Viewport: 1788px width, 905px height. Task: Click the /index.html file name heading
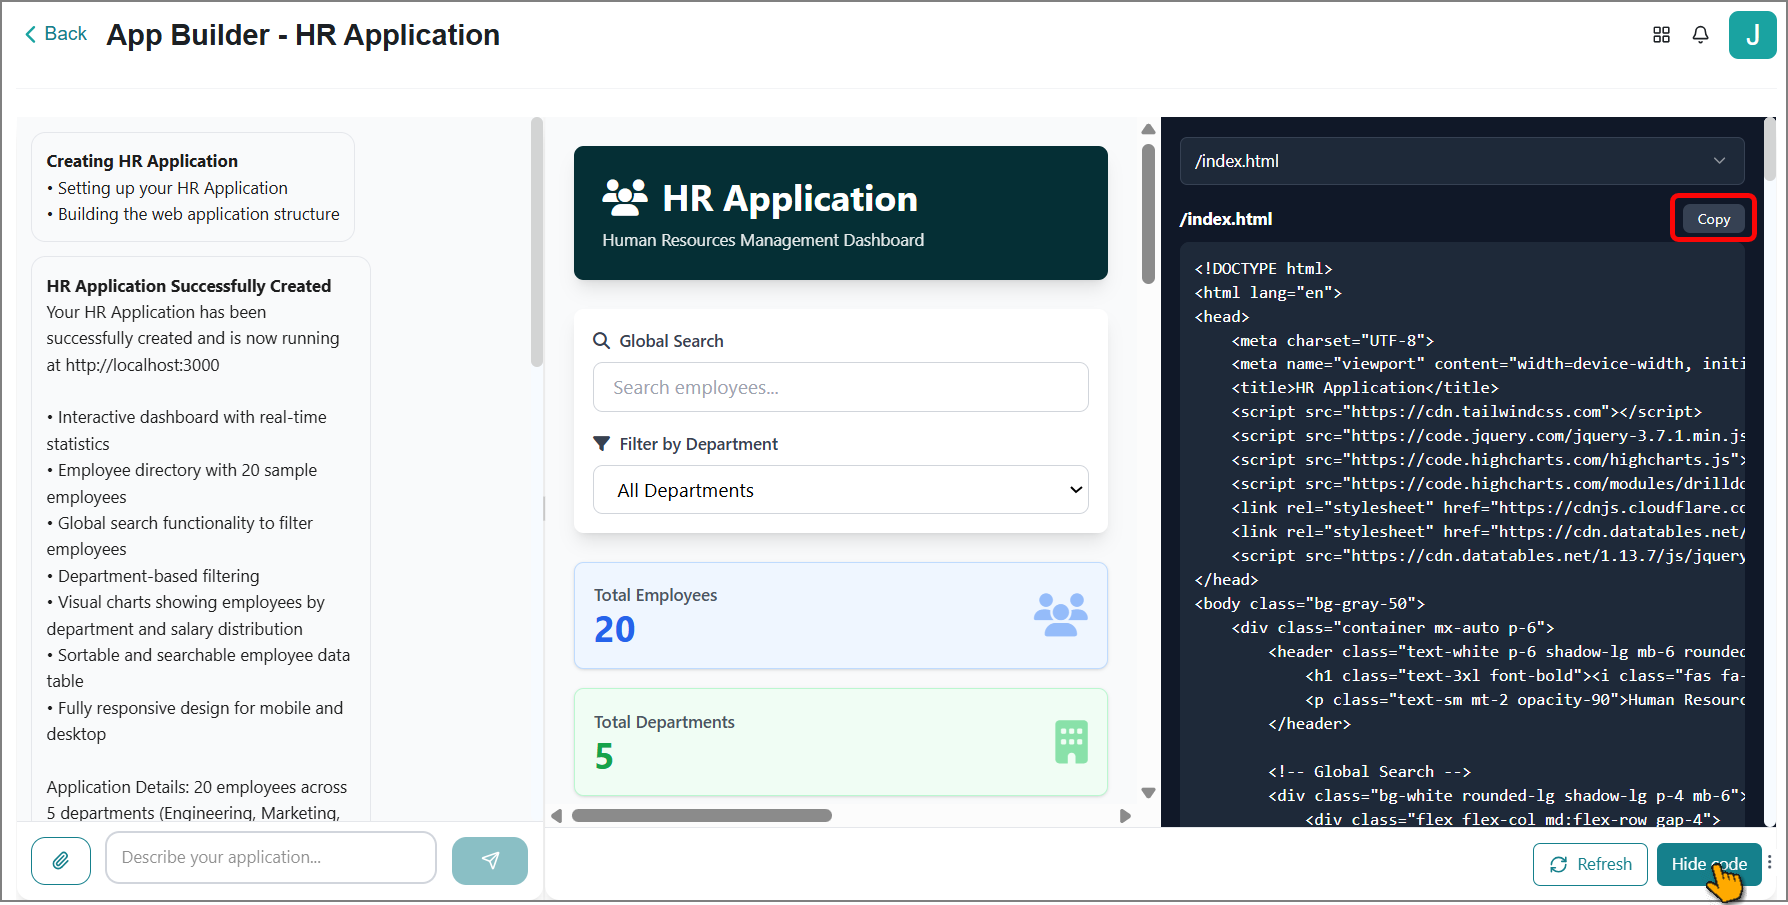pos(1226,219)
